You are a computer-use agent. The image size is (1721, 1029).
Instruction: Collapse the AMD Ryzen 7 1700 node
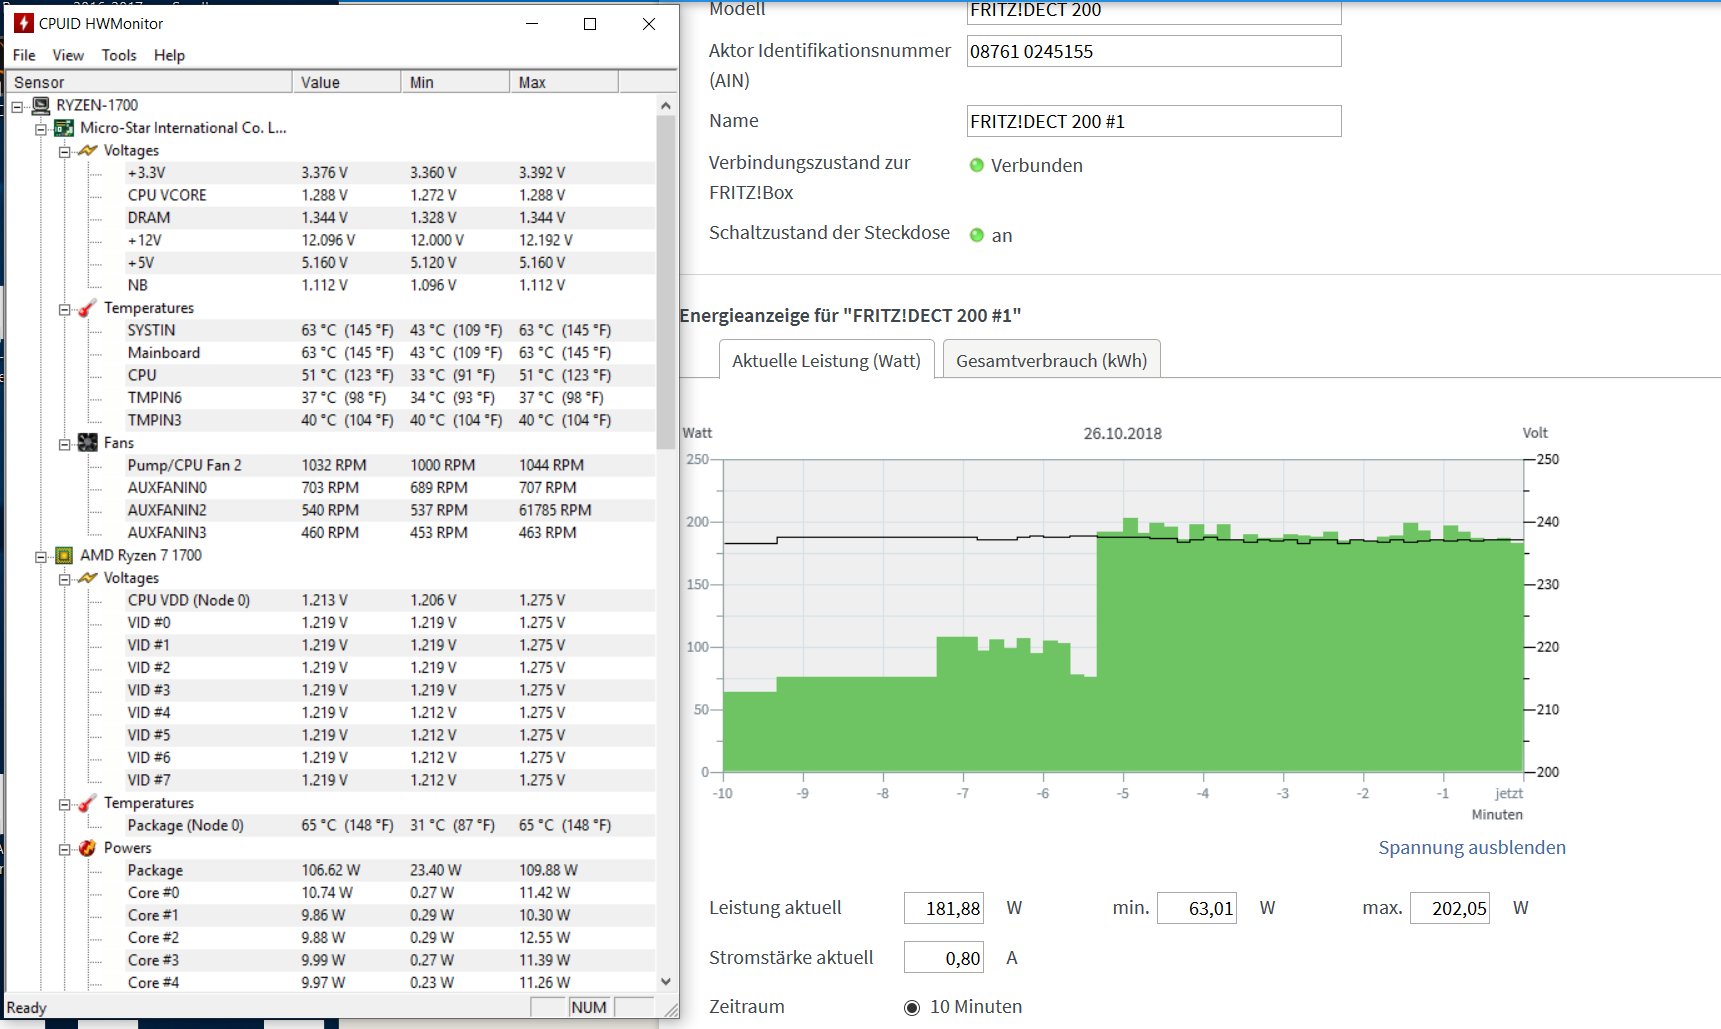click(41, 556)
